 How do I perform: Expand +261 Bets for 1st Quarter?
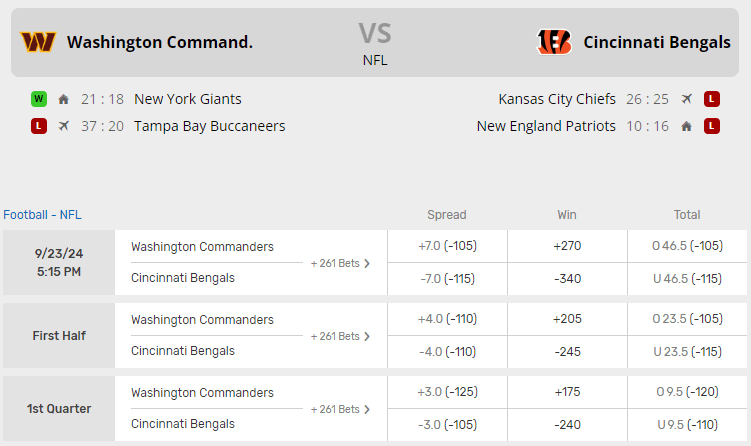pos(340,409)
